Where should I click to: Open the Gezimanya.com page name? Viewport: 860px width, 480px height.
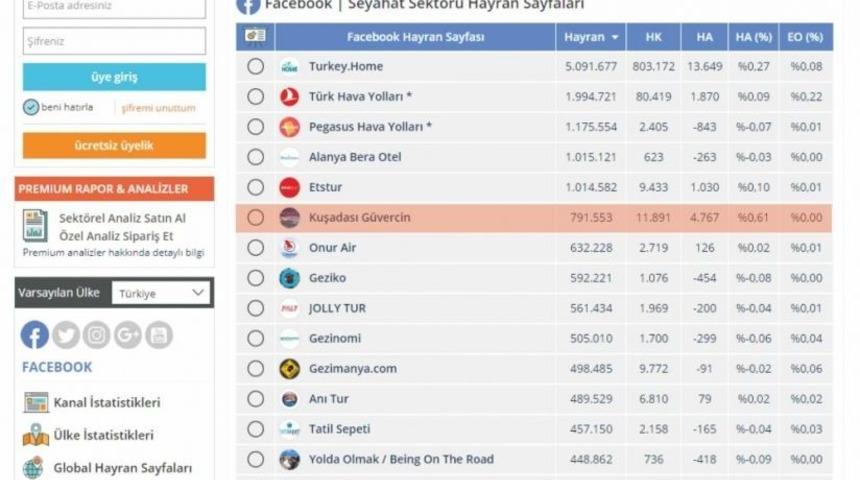[352, 369]
